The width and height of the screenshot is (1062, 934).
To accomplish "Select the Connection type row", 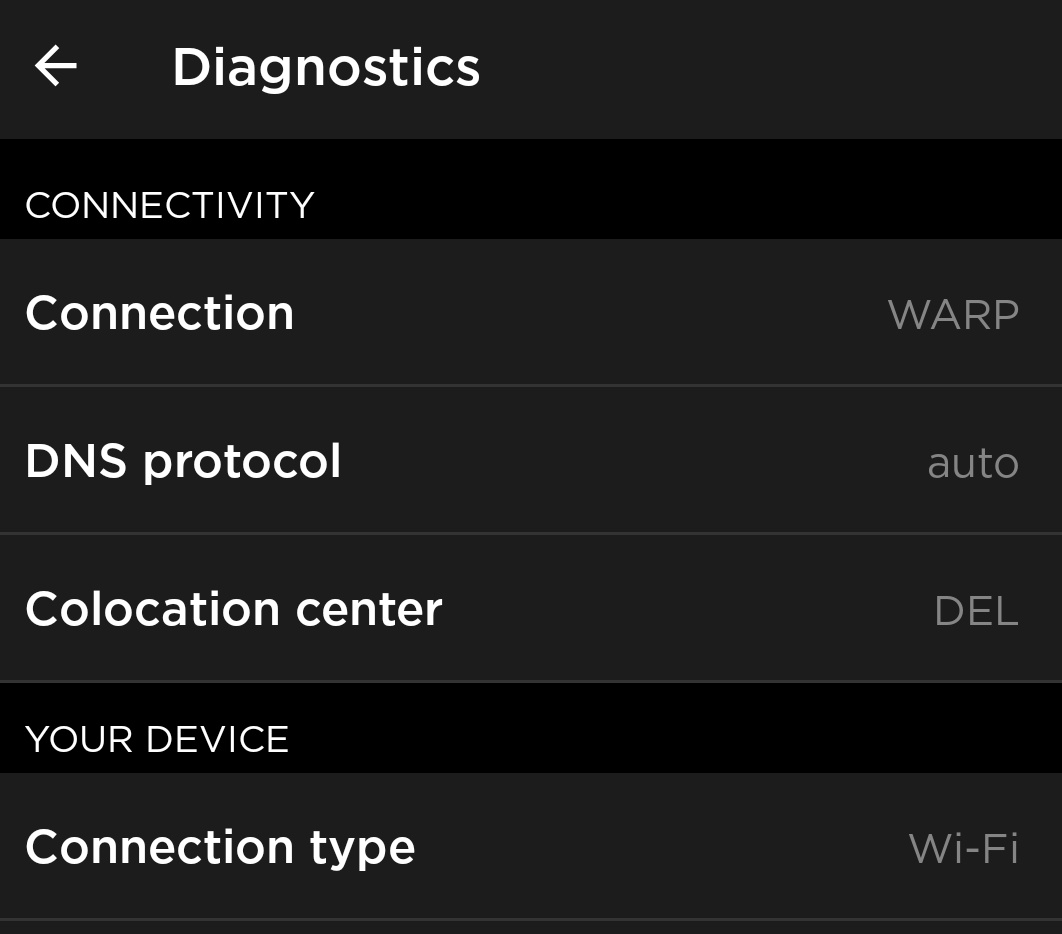I will pos(531,846).
